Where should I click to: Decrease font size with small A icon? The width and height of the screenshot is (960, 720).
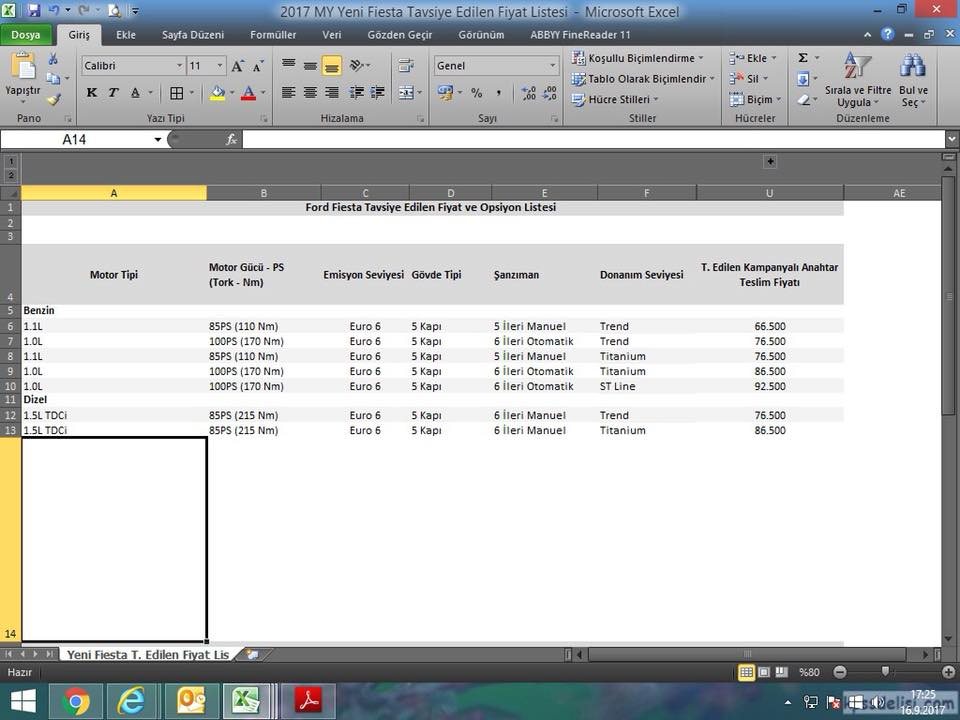pyautogui.click(x=258, y=66)
